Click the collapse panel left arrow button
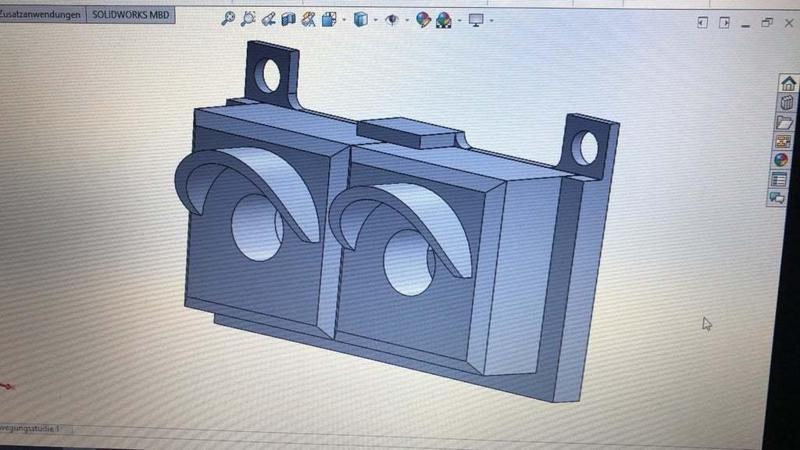800x450 pixels. point(703,22)
